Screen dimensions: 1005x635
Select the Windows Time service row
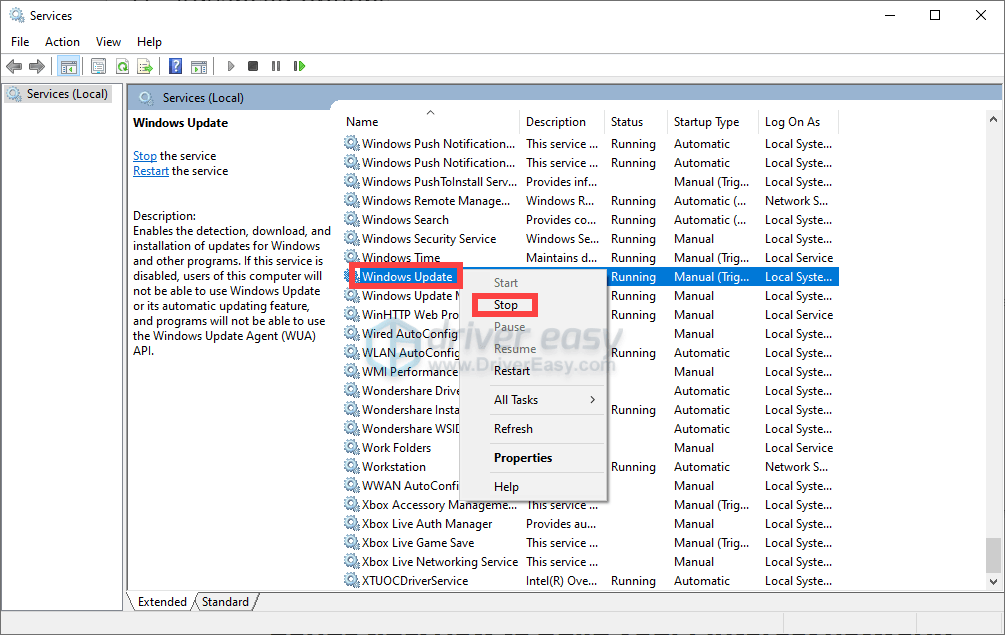pos(590,258)
